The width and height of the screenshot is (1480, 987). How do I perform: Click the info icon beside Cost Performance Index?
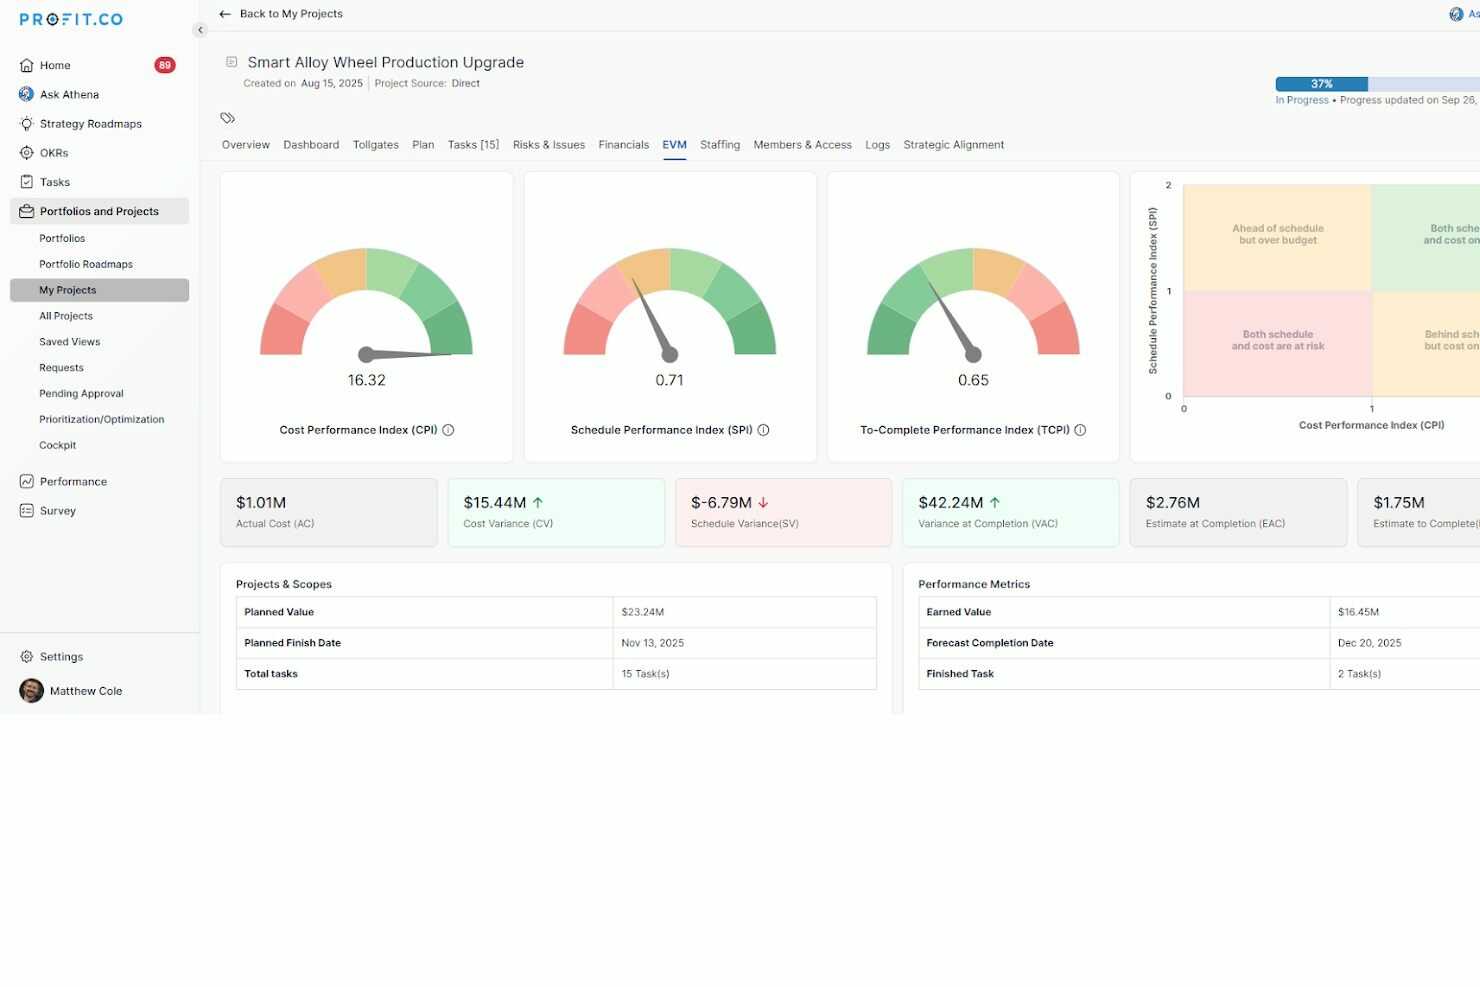[x=448, y=430]
